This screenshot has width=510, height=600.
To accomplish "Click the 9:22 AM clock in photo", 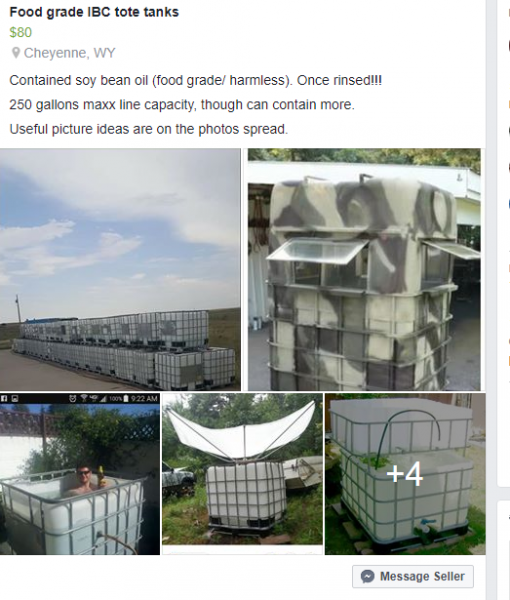I will (x=144, y=398).
